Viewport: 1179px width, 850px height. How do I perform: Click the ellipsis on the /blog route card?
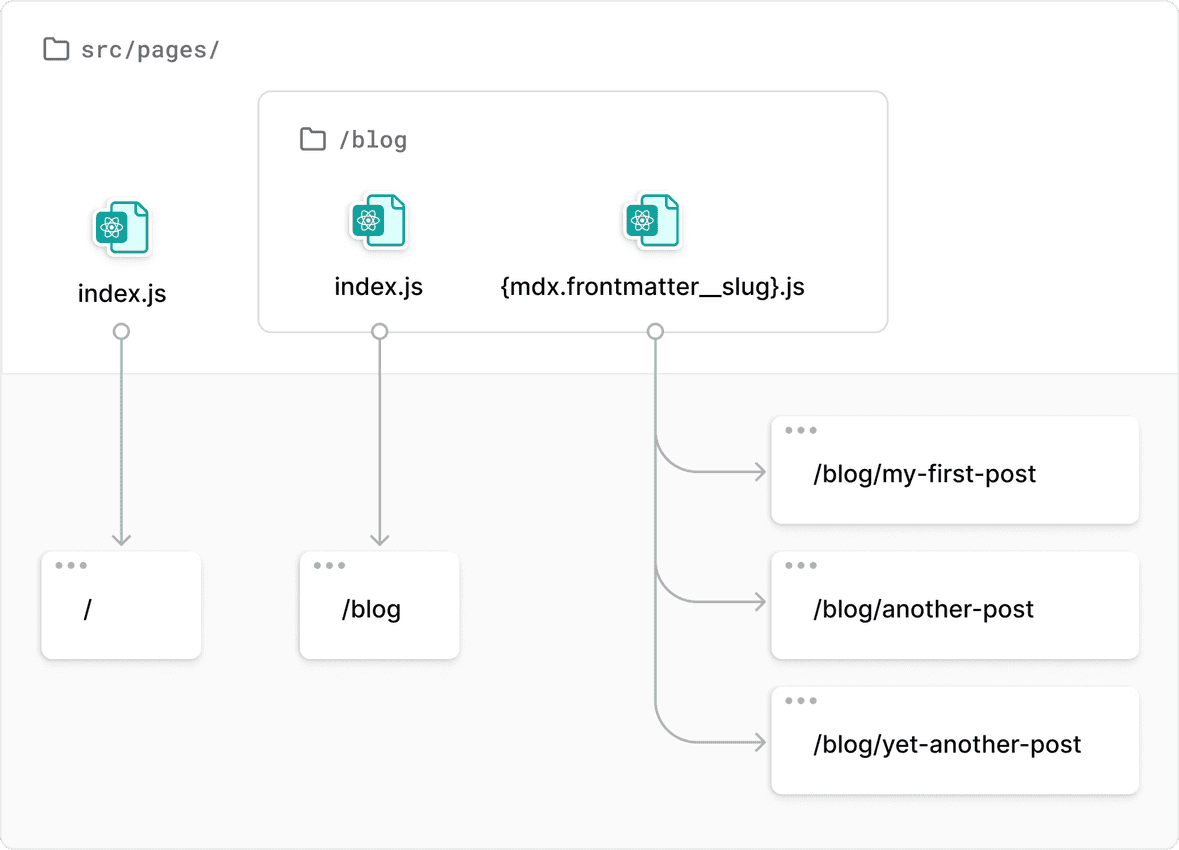[327, 564]
